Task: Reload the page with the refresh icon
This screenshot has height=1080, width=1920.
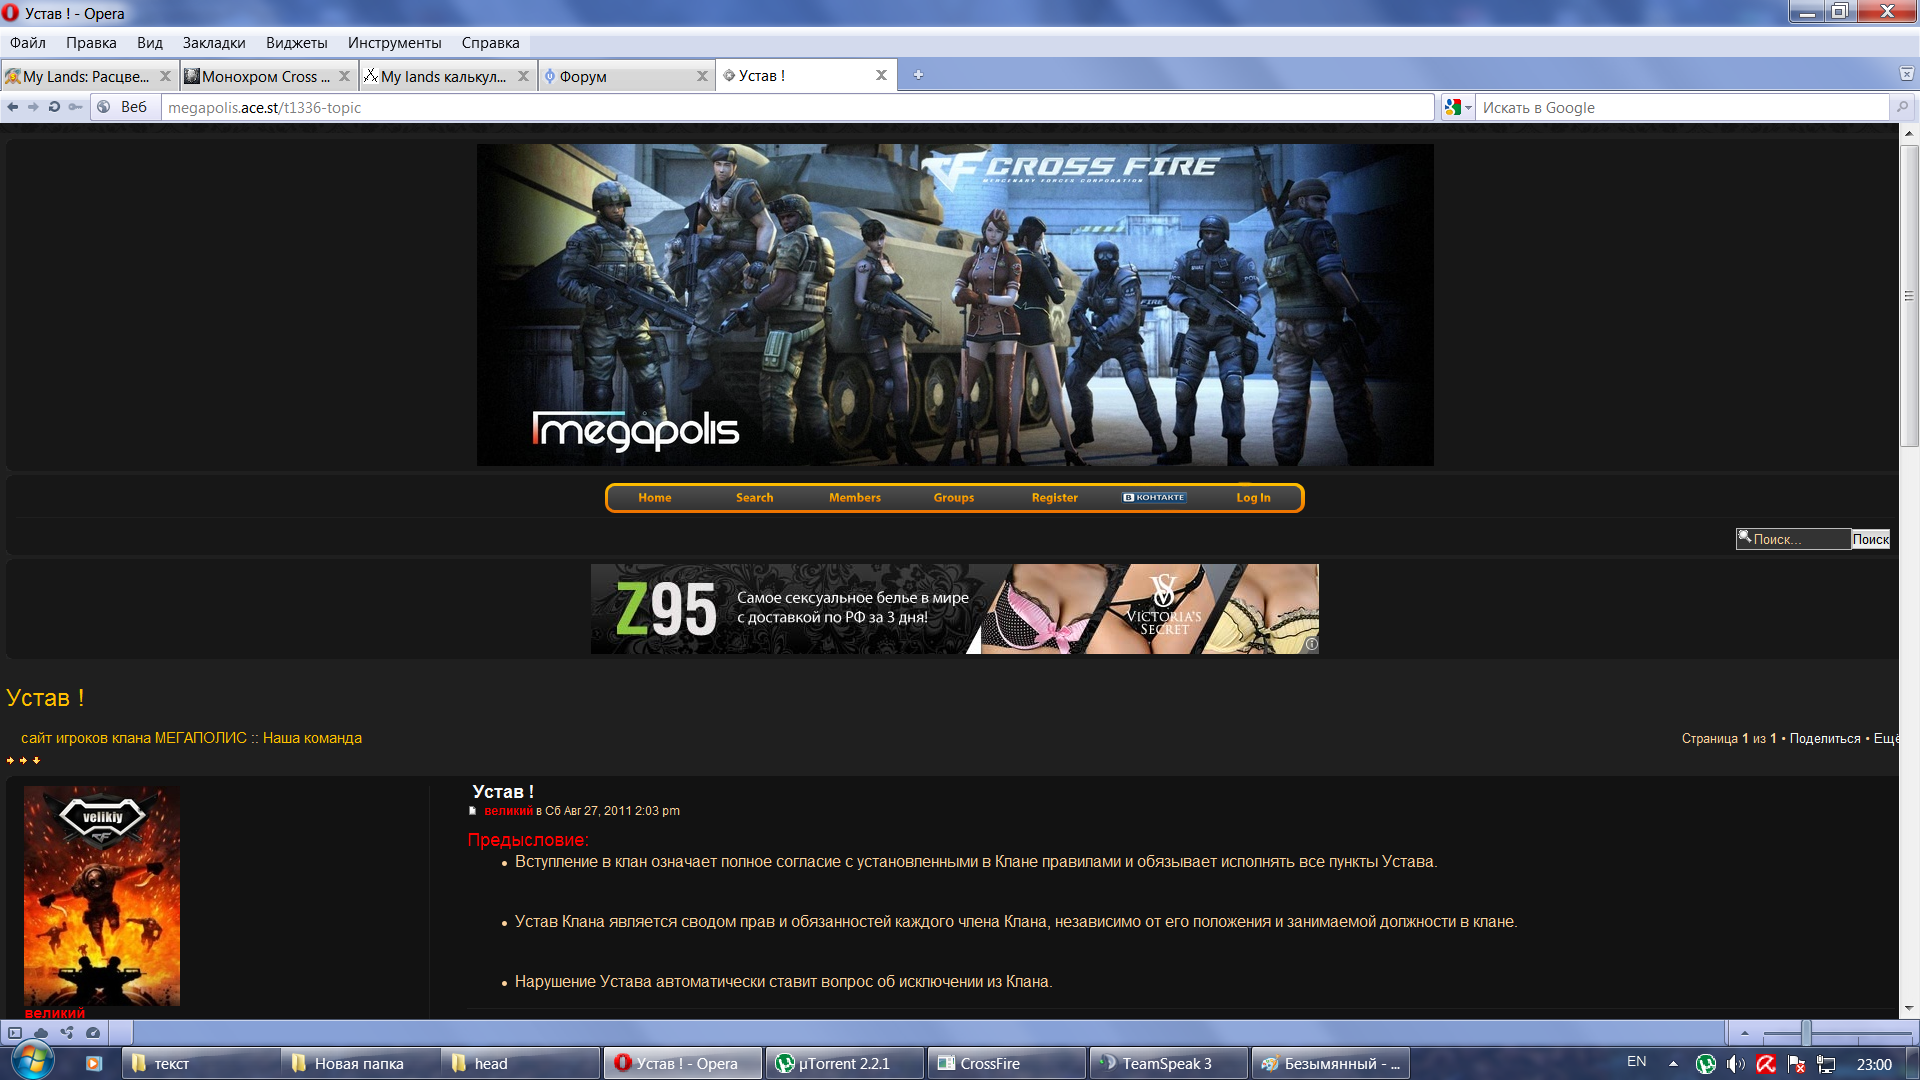Action: tap(54, 107)
